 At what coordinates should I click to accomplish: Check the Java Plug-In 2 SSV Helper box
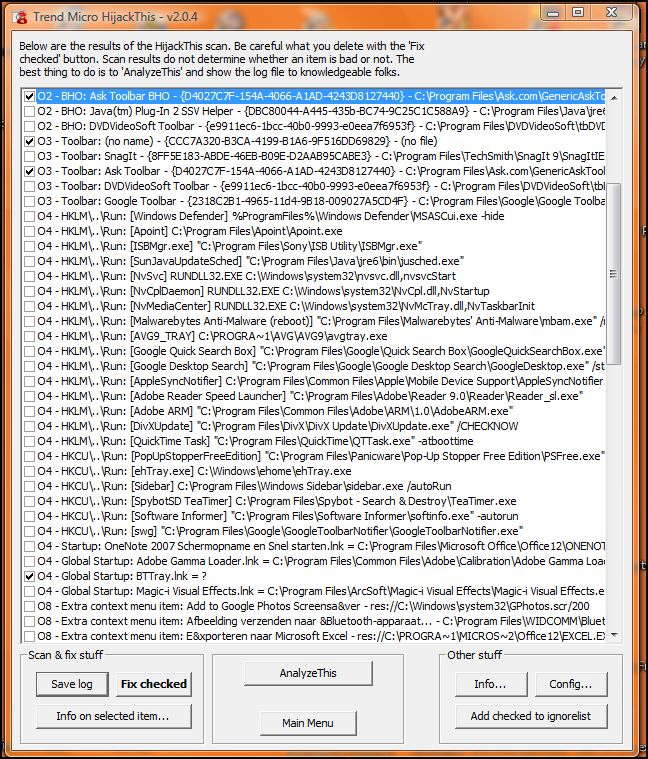pos(30,111)
